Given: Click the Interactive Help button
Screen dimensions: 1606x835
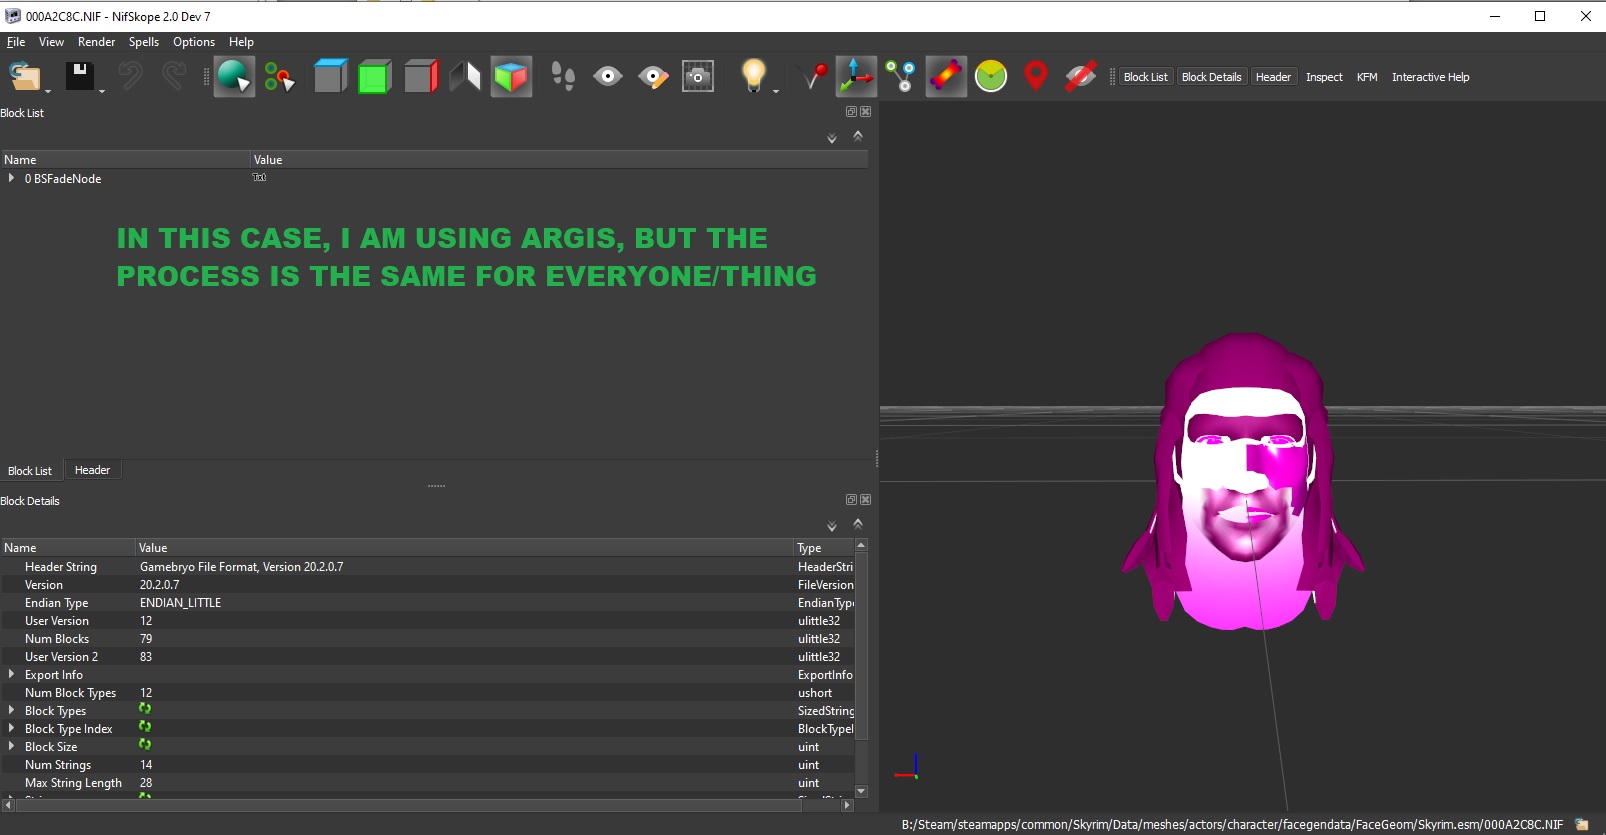Looking at the screenshot, I should 1430,77.
